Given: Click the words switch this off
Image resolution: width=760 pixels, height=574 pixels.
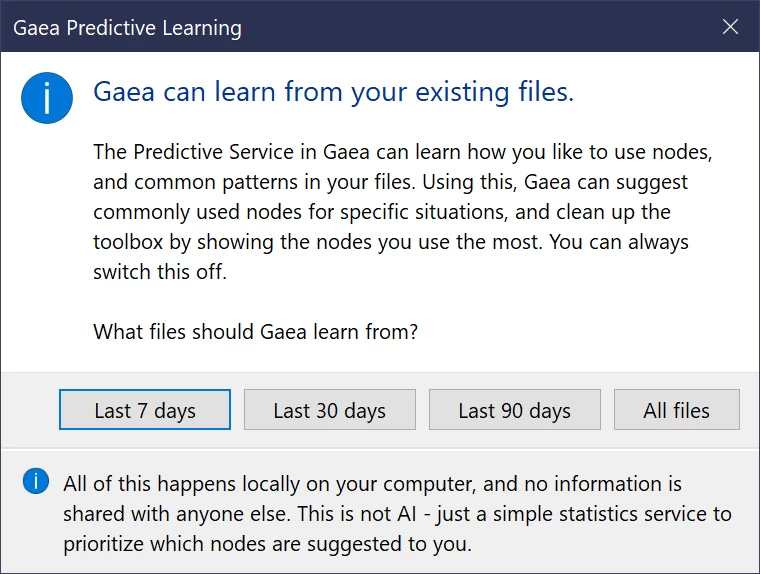Looking at the screenshot, I should [x=160, y=272].
